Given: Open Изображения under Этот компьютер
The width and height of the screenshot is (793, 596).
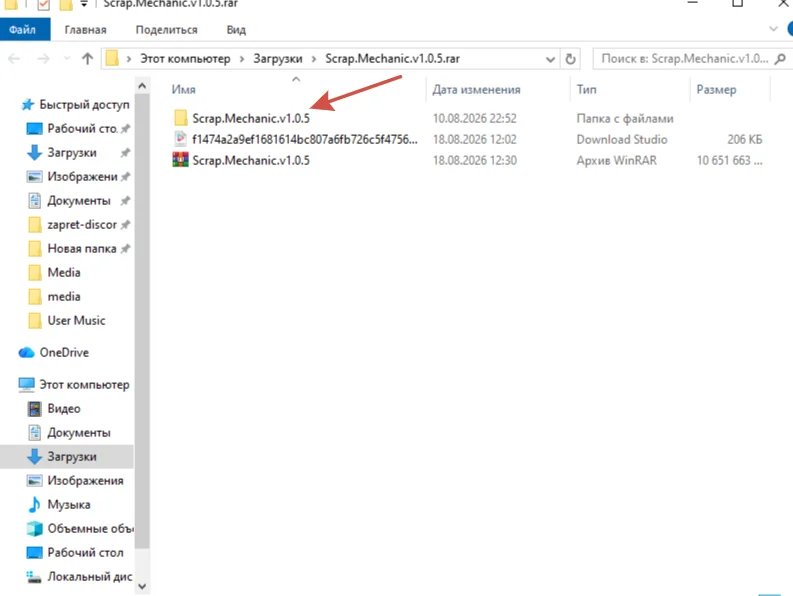Looking at the screenshot, I should tap(85, 481).
